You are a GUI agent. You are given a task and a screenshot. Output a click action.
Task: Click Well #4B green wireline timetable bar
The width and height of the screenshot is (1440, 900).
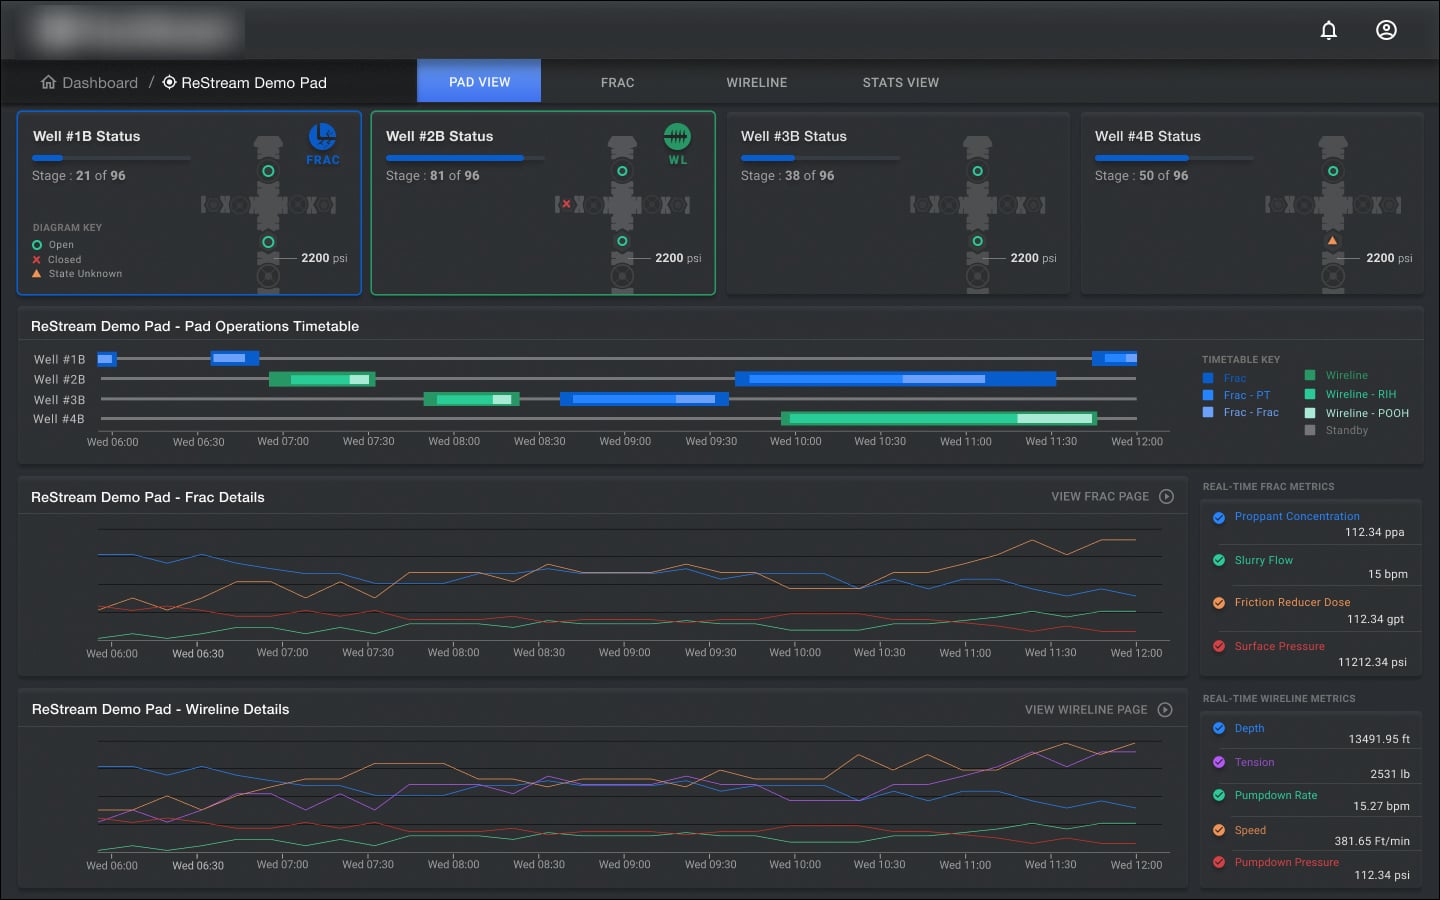click(x=939, y=418)
